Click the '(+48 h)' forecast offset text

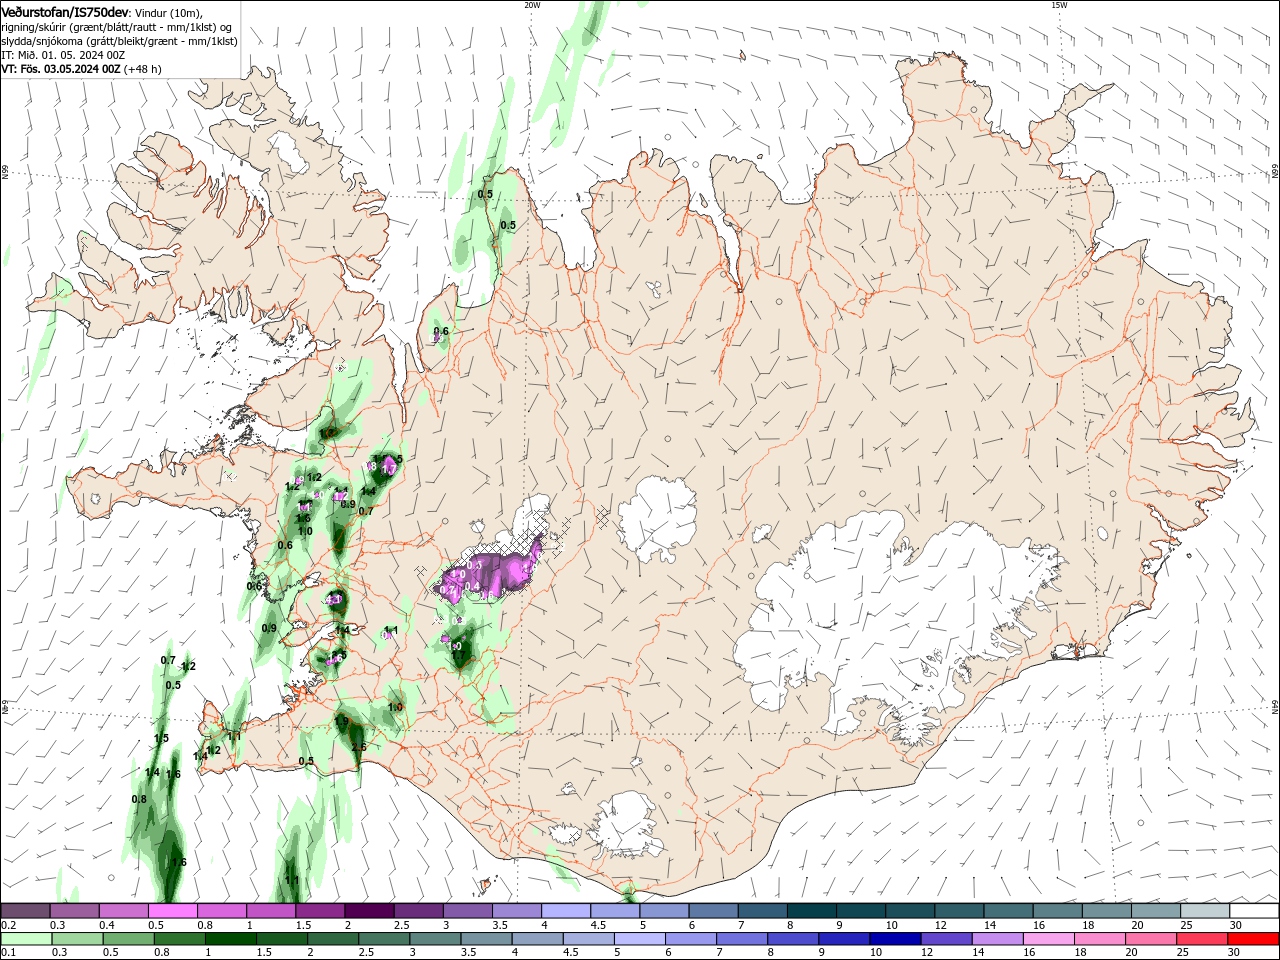pyautogui.click(x=143, y=69)
